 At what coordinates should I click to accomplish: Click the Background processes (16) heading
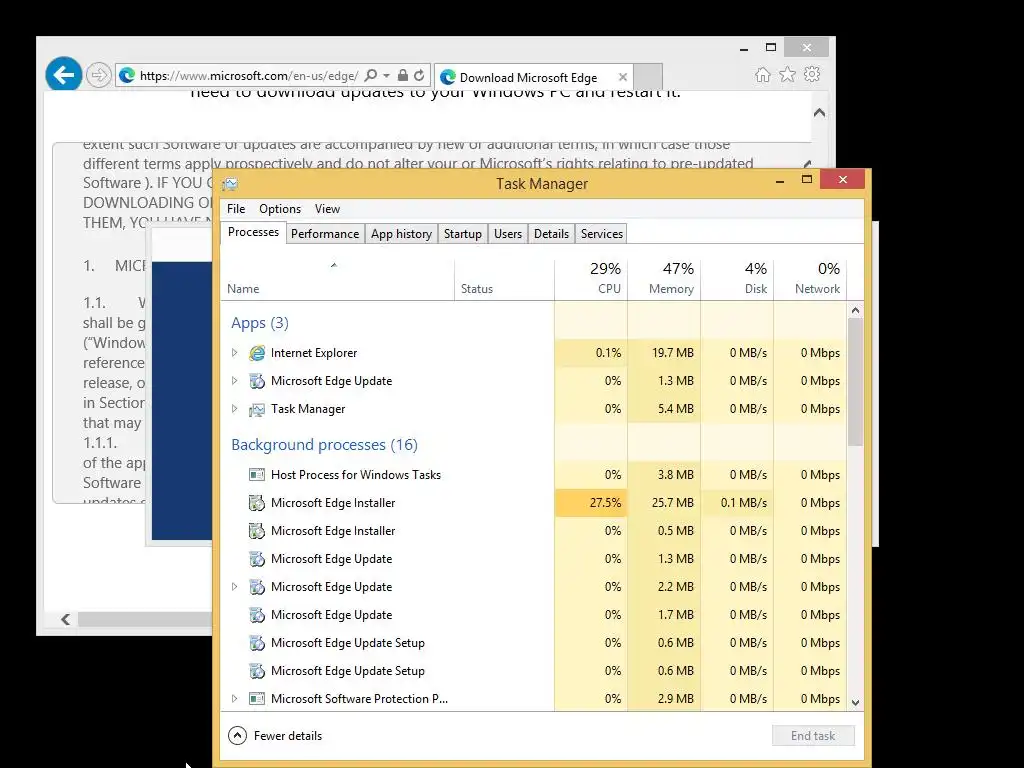tap(324, 445)
